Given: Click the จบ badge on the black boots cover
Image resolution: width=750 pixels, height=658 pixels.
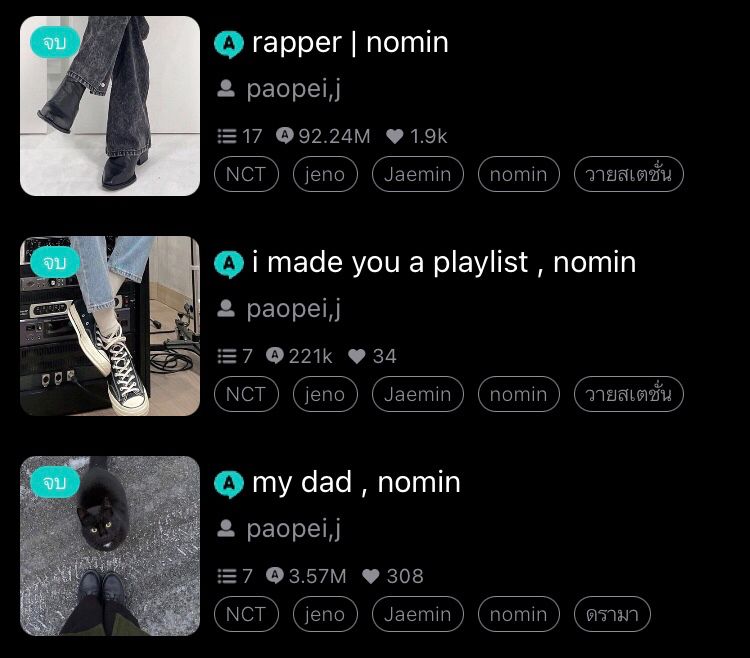Looking at the screenshot, I should click(55, 43).
